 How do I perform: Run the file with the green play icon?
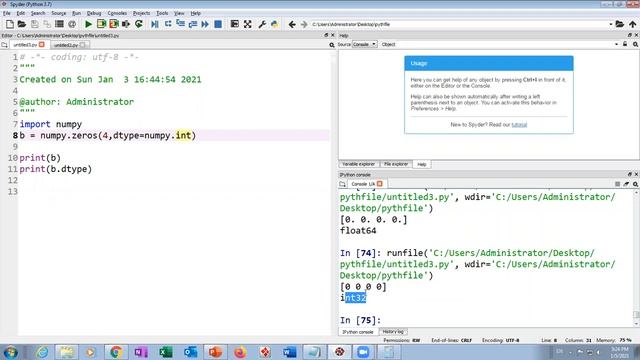[x=88, y=24]
